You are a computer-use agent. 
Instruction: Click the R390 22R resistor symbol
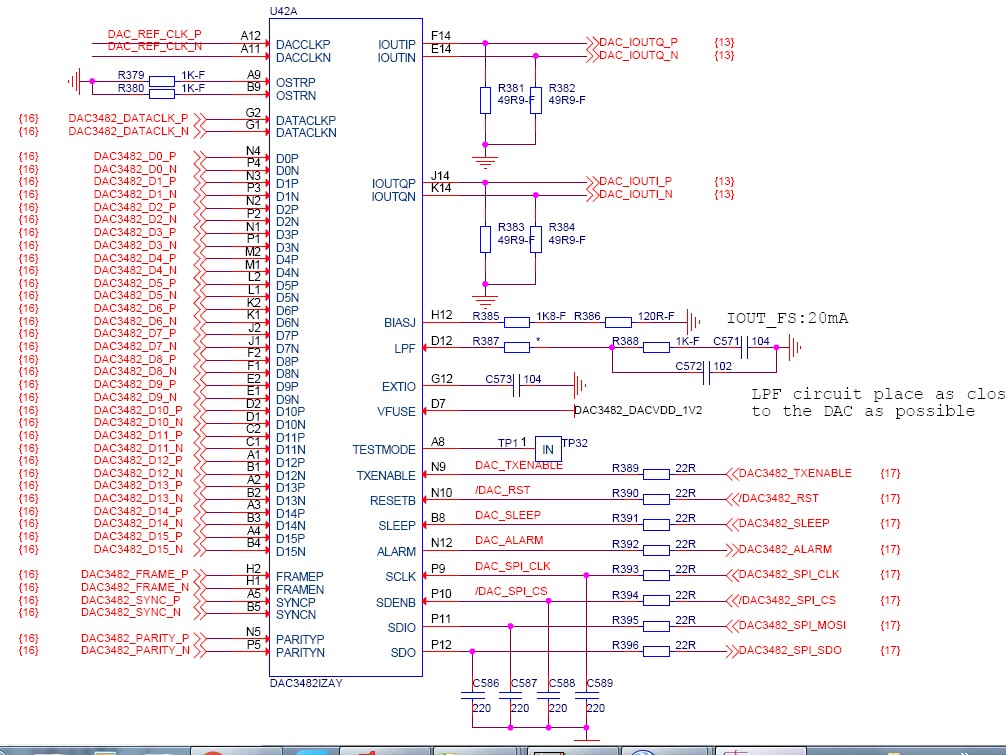(656, 499)
